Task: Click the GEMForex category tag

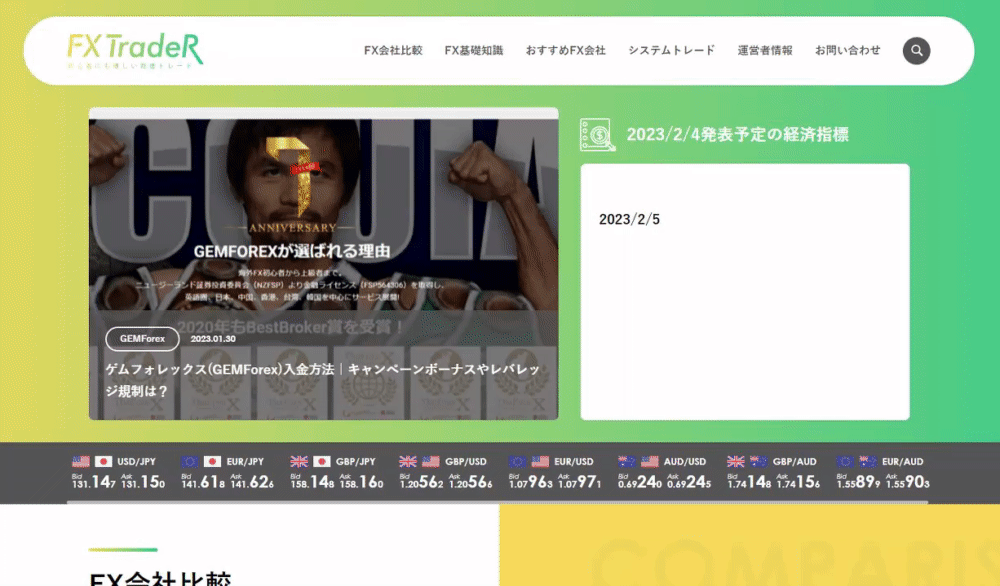Action: [142, 339]
